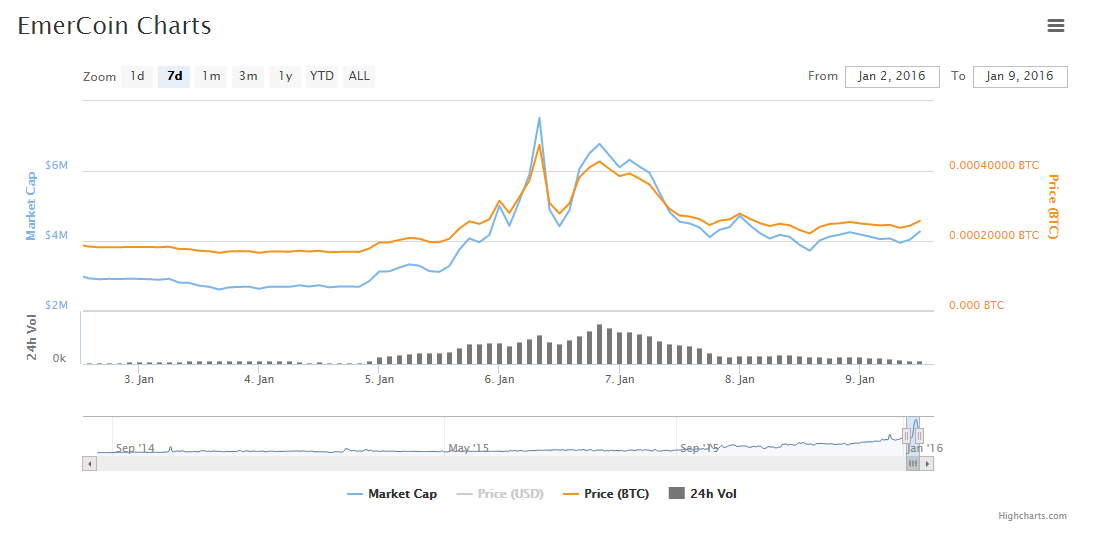1095x535 pixels.
Task: Edit the To date field
Action: [x=1019, y=76]
